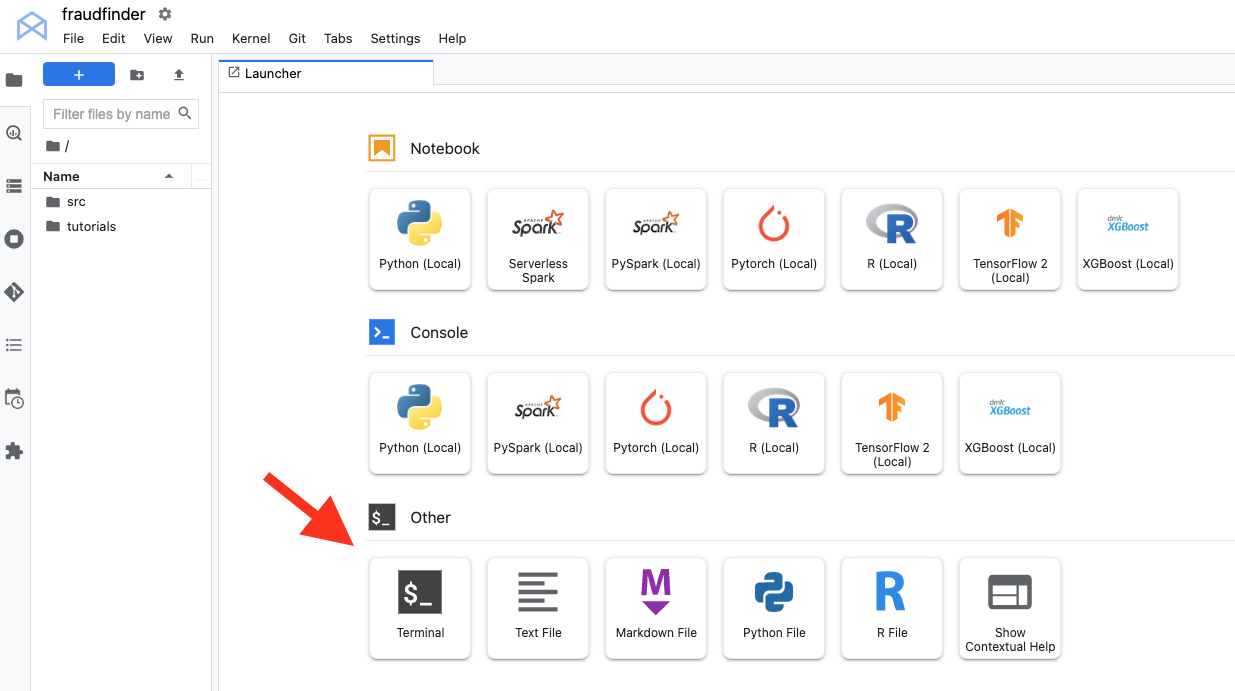Click the Filter files by name field
1235x691 pixels.
111,114
